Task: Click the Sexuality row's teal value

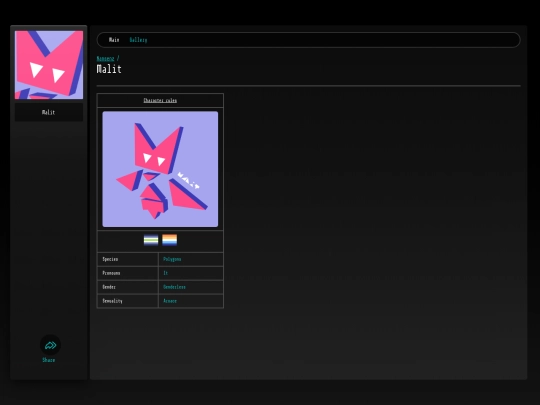Action: coord(170,301)
